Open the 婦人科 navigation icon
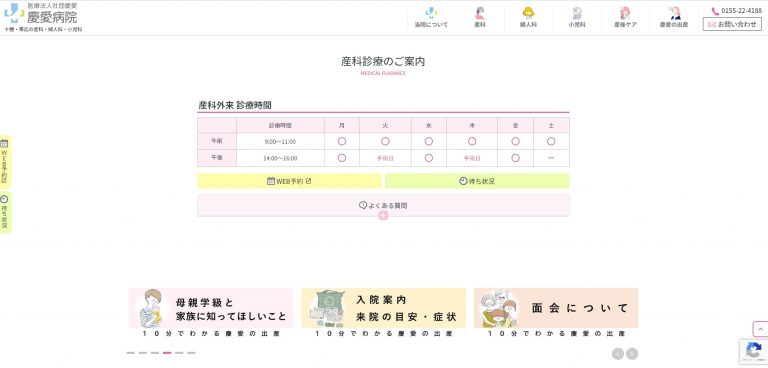768x368 pixels. [x=528, y=18]
